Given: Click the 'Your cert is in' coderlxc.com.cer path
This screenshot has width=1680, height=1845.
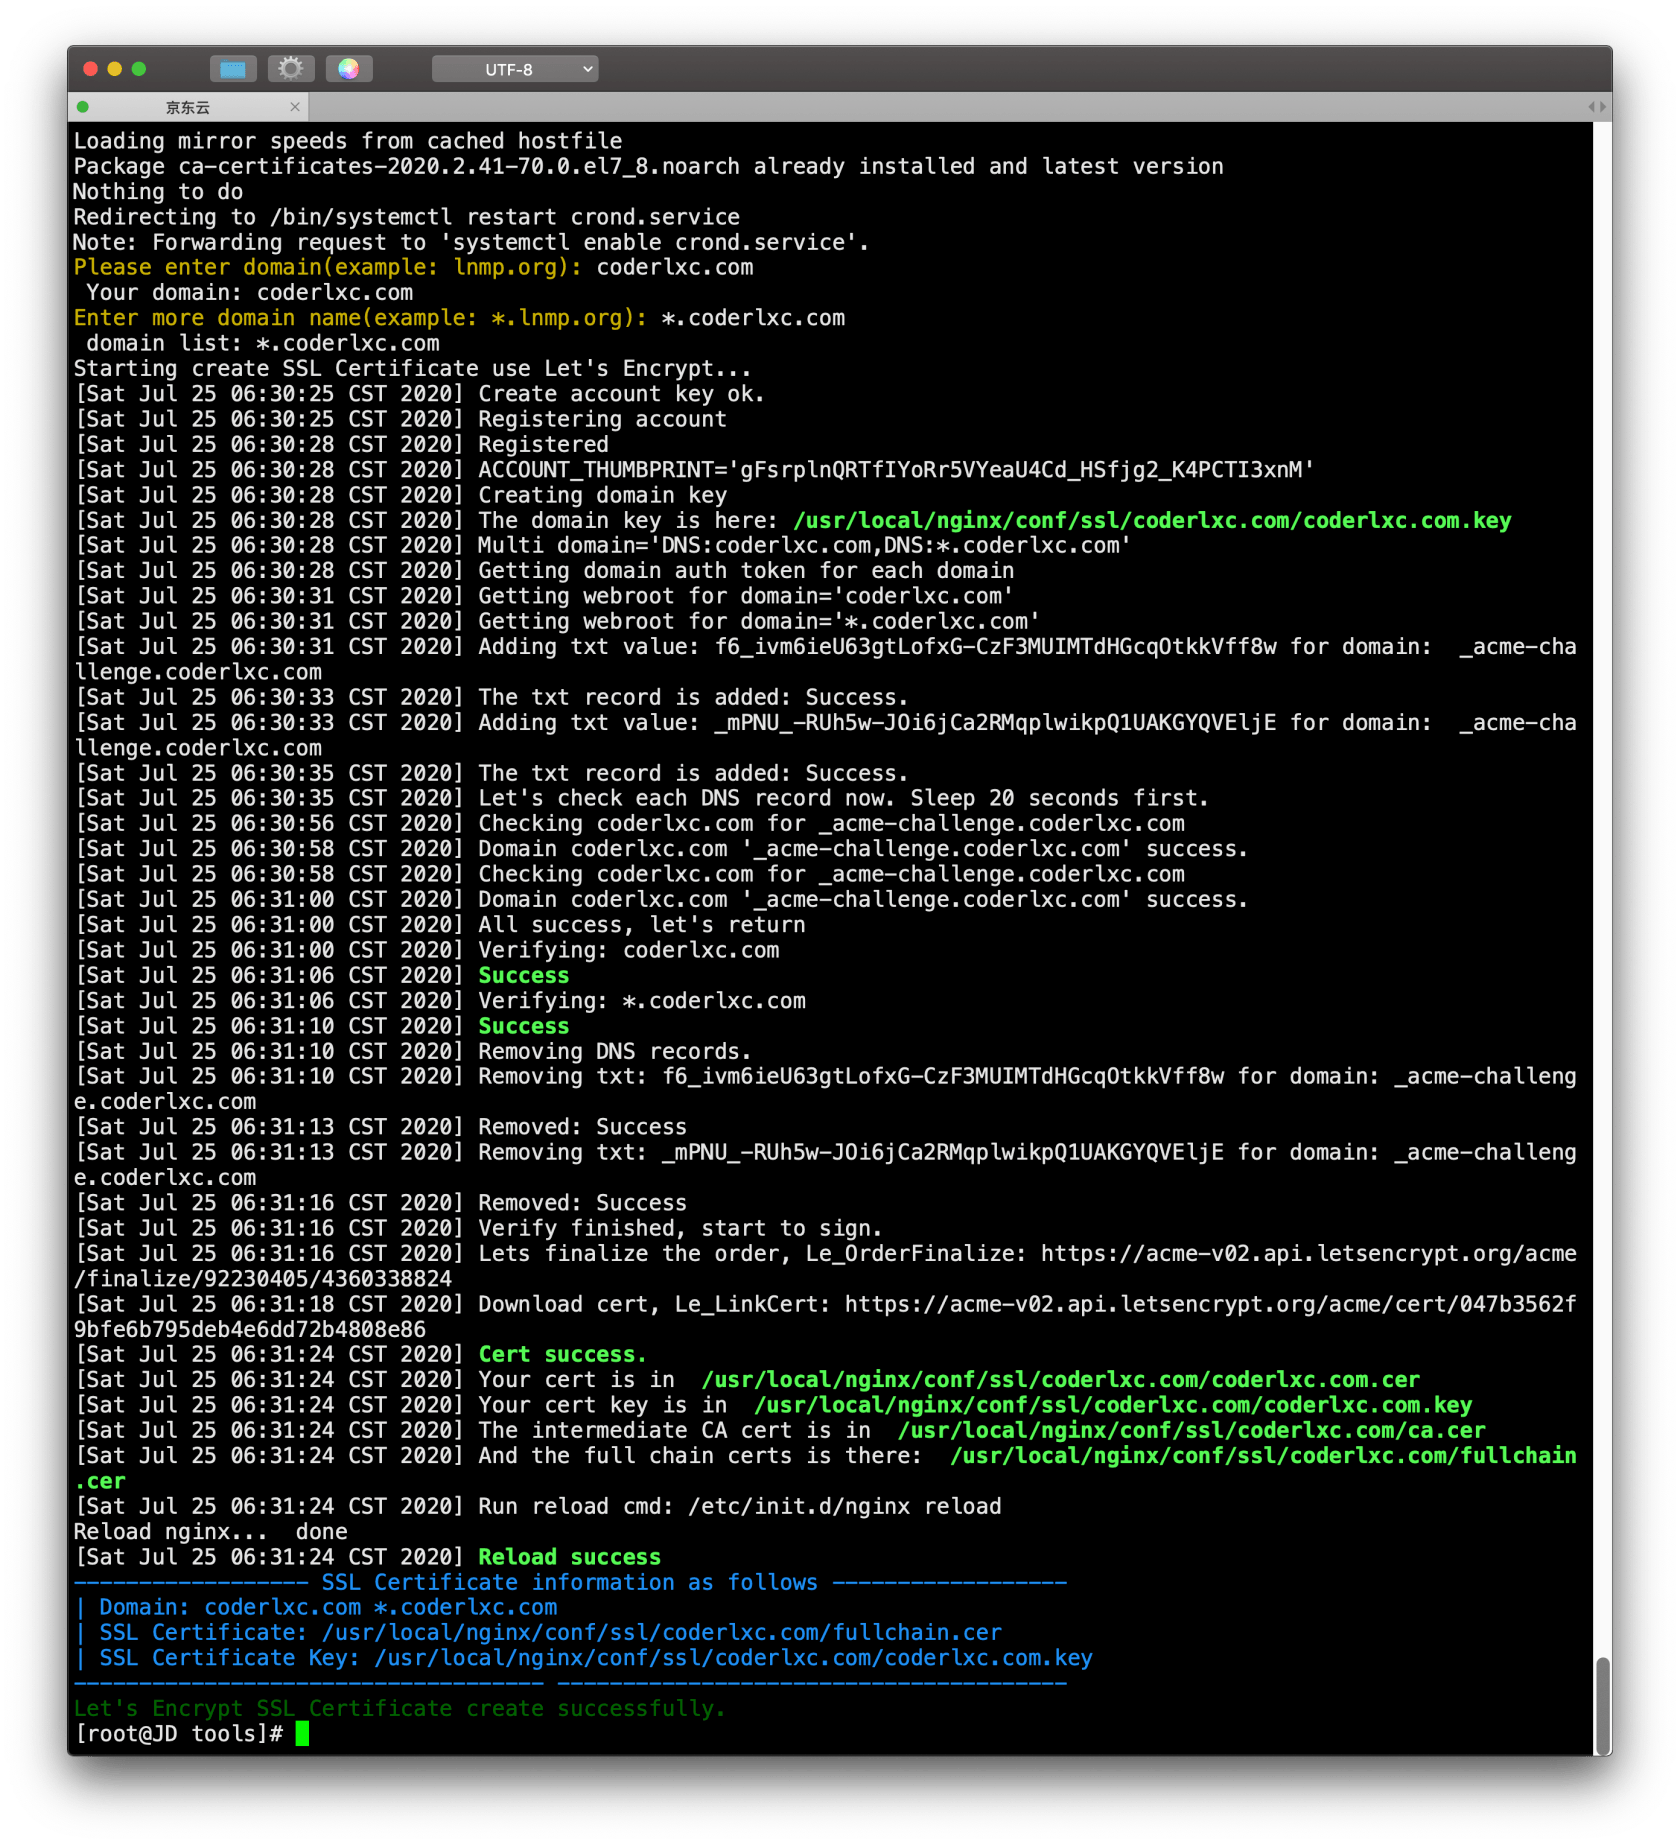Looking at the screenshot, I should 1061,1380.
